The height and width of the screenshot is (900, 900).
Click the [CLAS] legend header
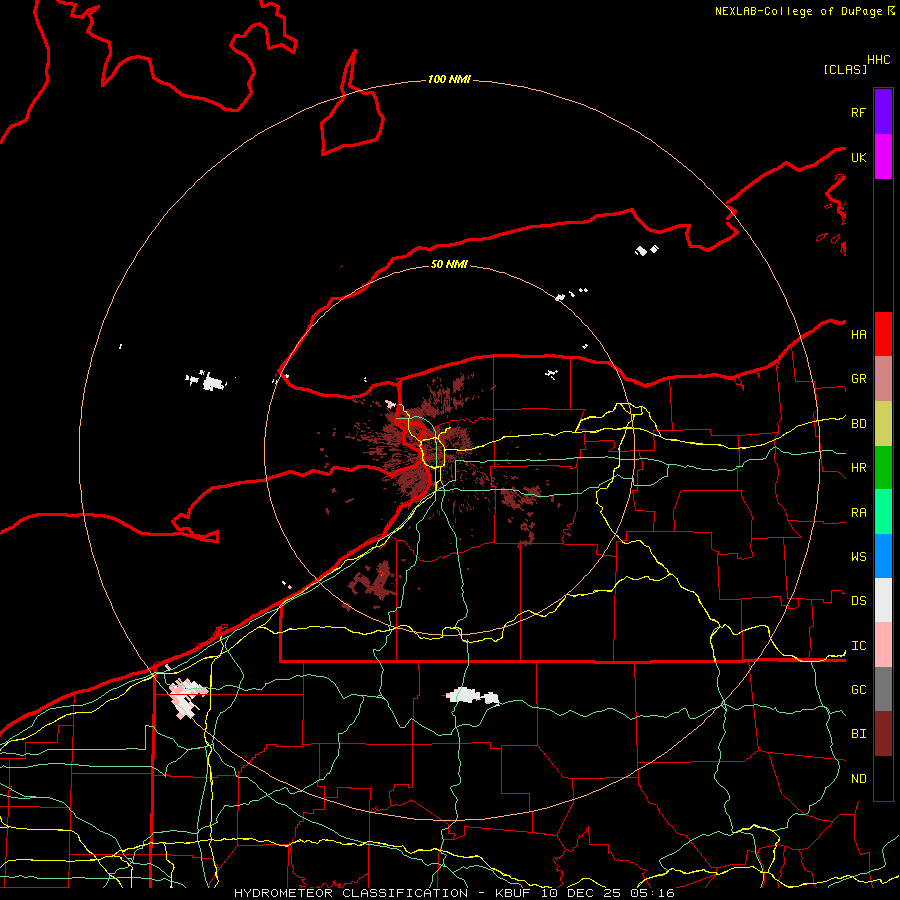coord(845,69)
